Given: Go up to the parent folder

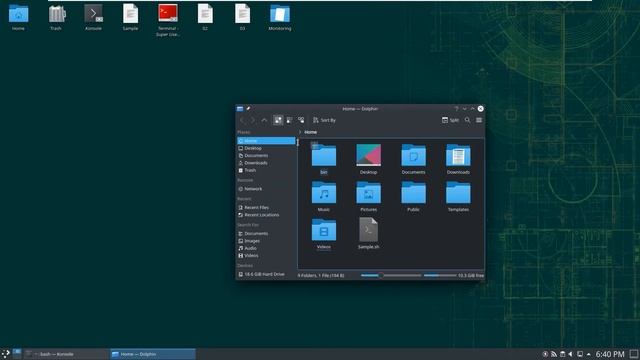Looking at the screenshot, I should 264,120.
